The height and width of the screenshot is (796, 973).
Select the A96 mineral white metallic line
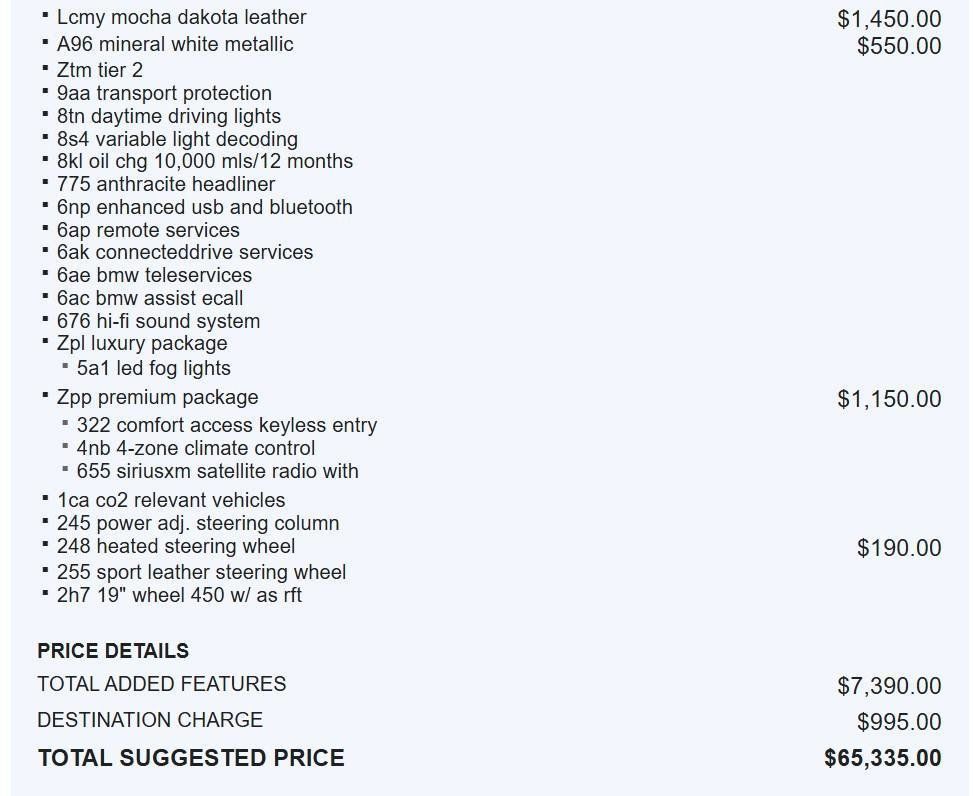175,44
